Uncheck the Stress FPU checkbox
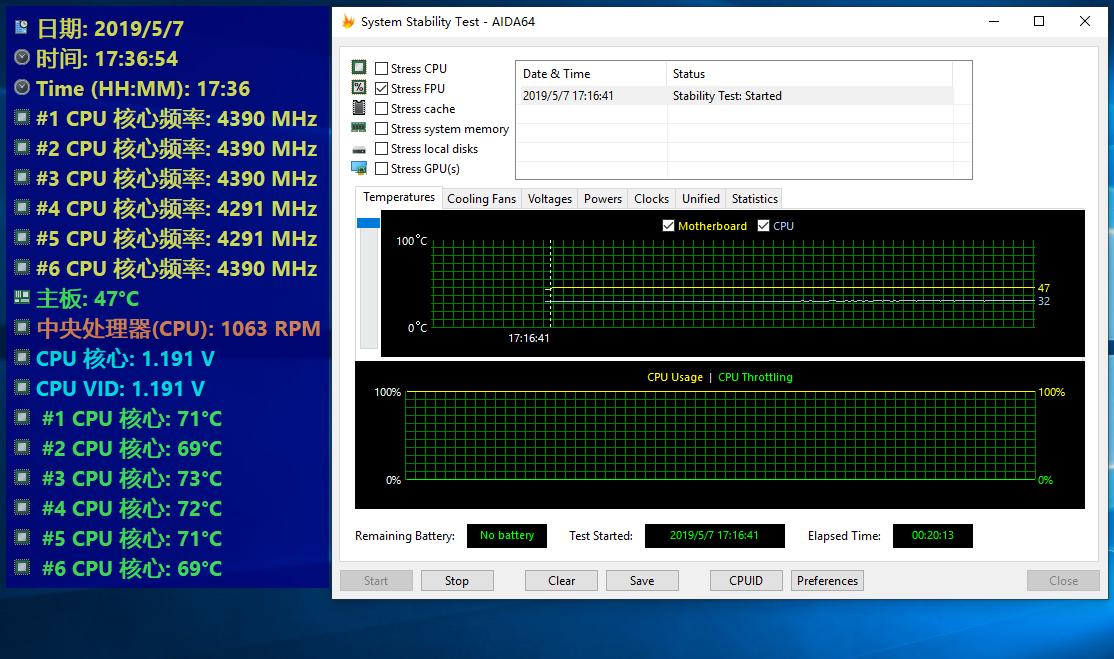 point(382,88)
